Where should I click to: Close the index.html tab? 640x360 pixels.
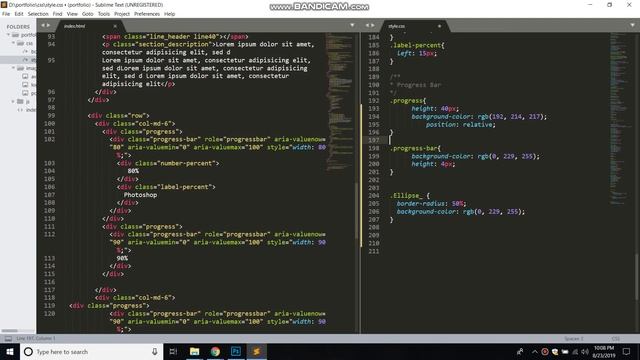[115, 26]
